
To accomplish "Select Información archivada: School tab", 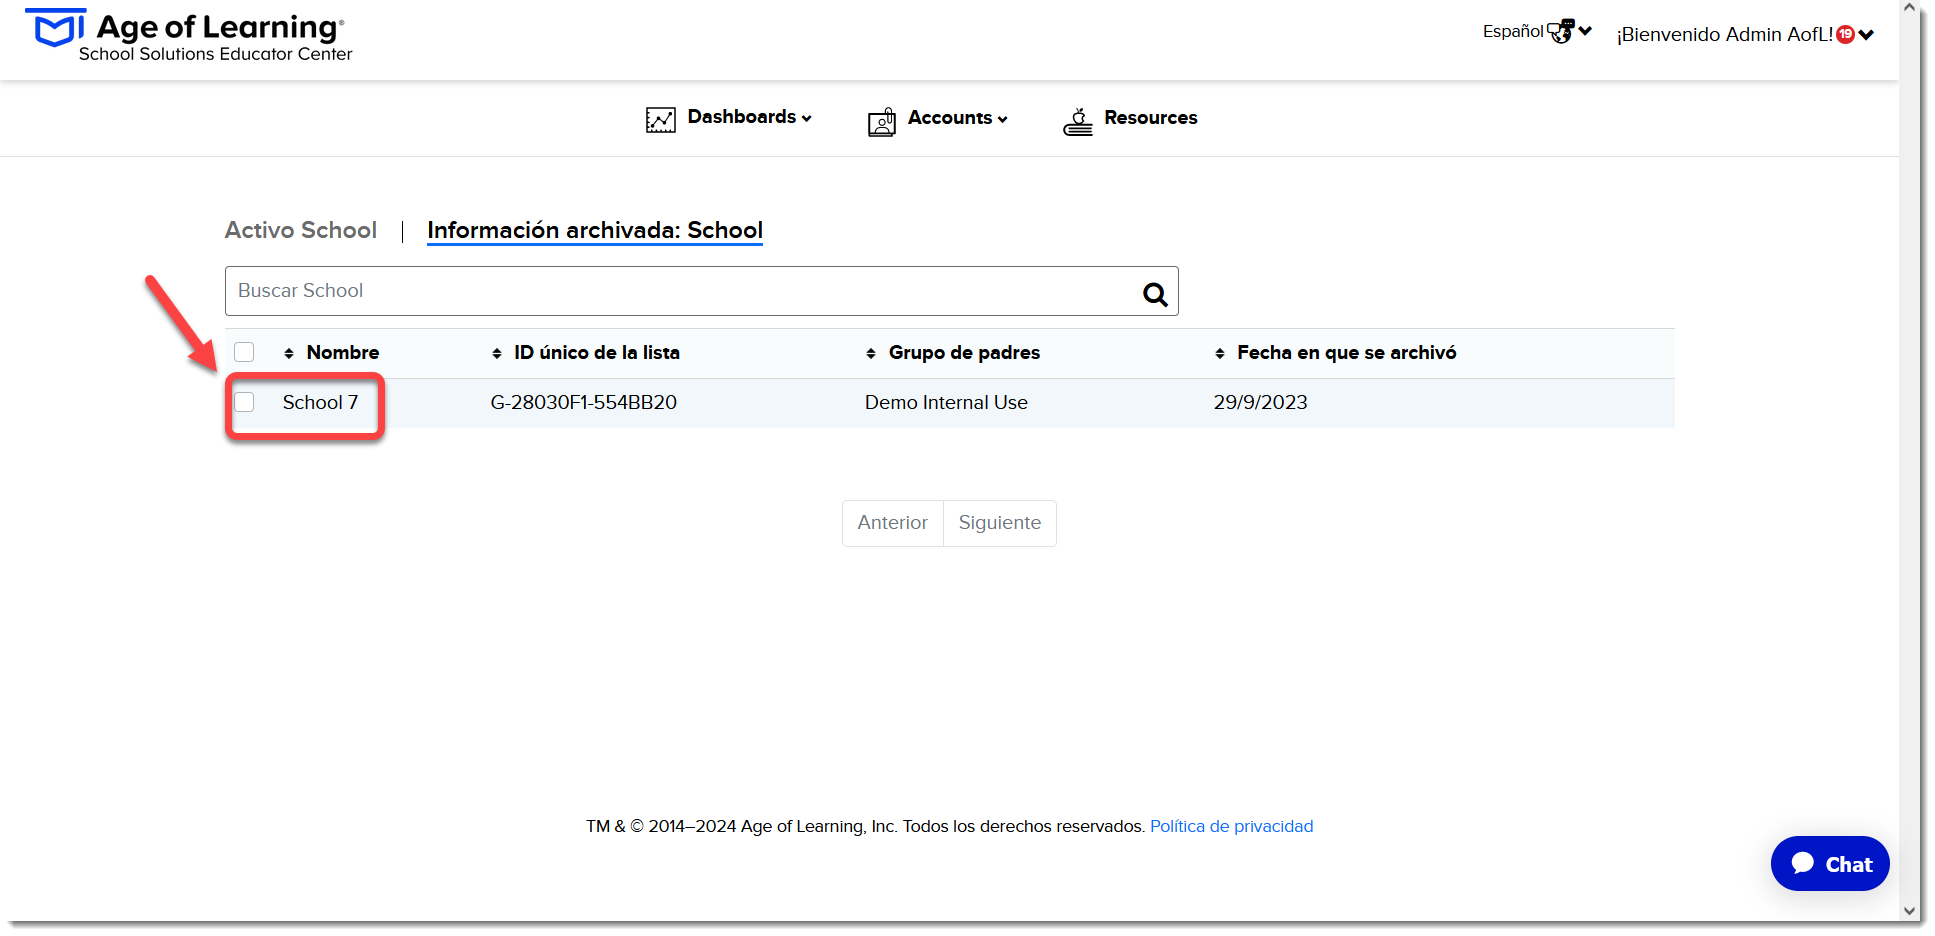I will pyautogui.click(x=595, y=230).
